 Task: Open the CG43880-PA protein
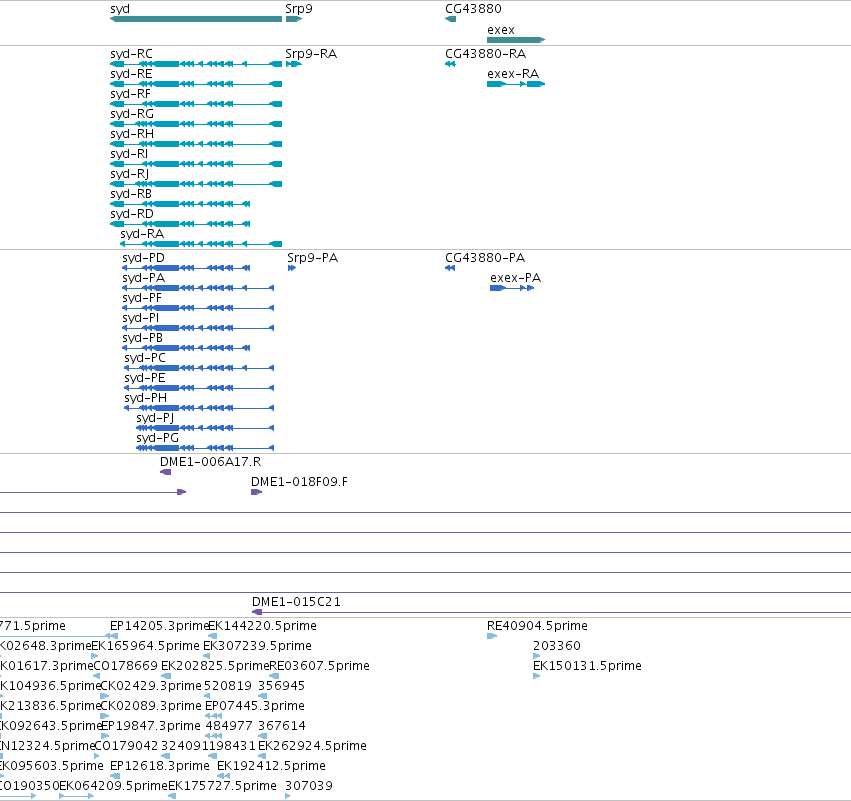[x=450, y=268]
